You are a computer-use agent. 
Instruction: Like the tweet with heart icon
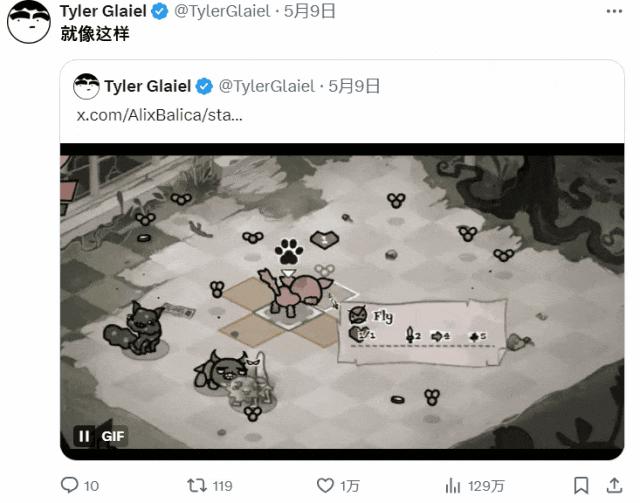click(325, 485)
